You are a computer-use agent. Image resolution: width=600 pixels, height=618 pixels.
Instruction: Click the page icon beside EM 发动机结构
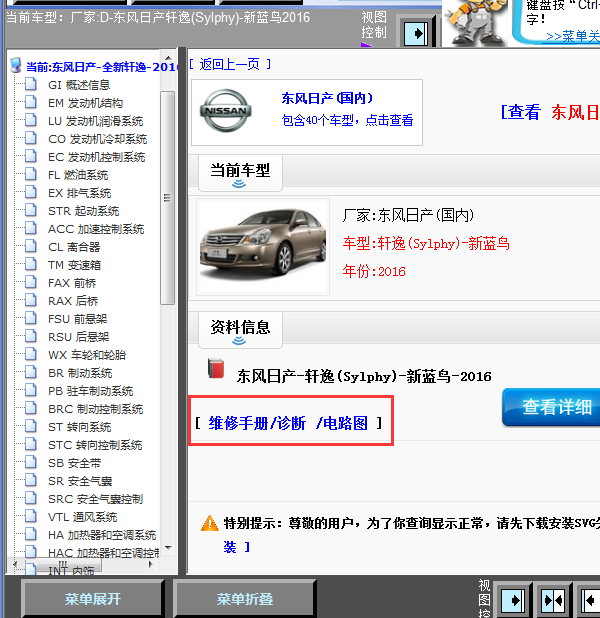pyautogui.click(x=31, y=102)
